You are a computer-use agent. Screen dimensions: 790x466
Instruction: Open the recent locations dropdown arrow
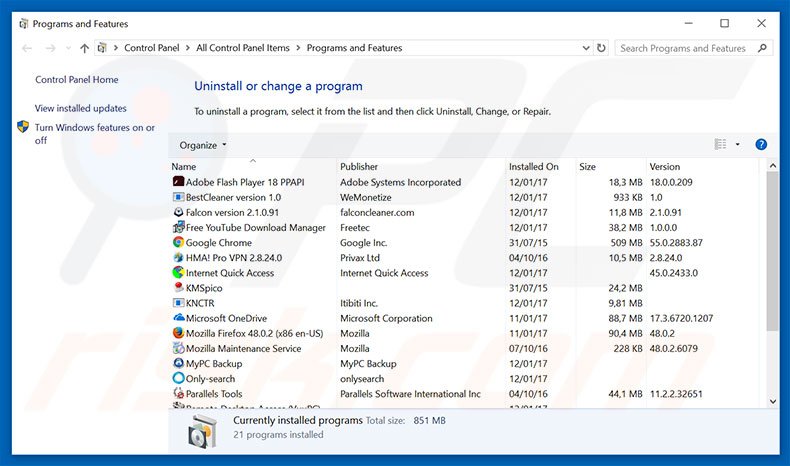point(69,48)
